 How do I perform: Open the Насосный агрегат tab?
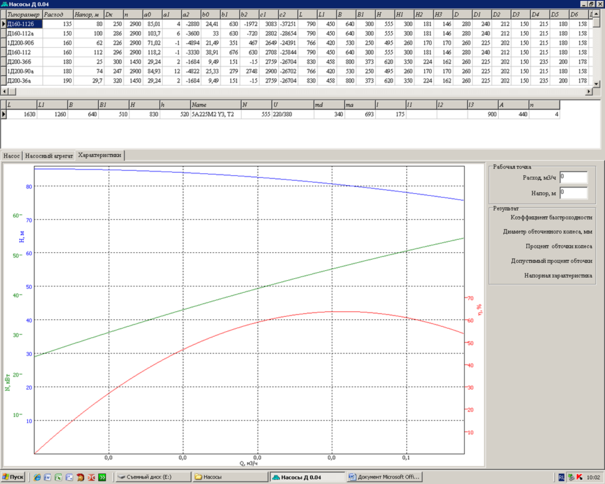(x=49, y=157)
